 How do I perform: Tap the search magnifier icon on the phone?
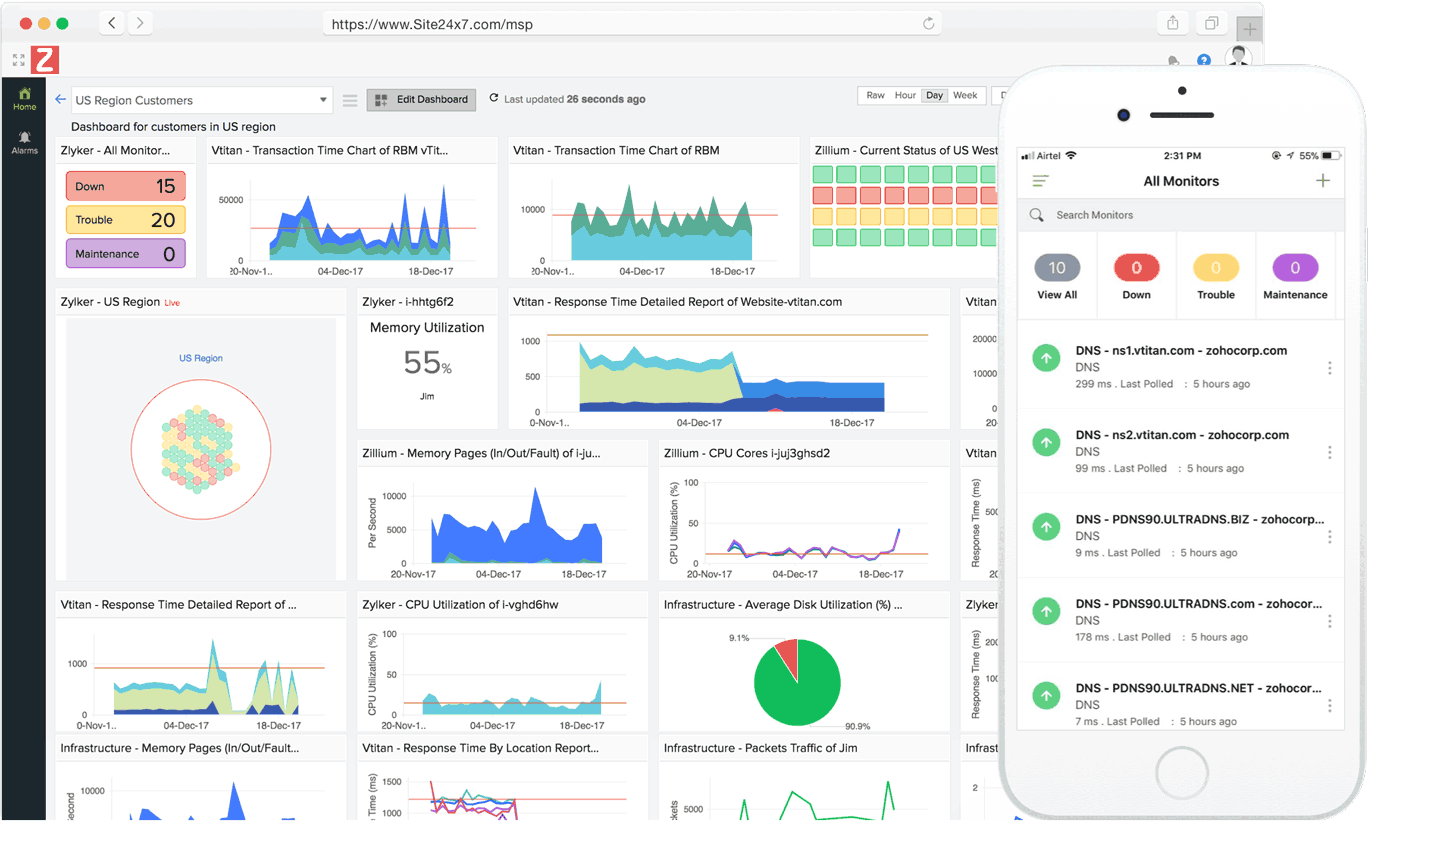[x=1036, y=214]
